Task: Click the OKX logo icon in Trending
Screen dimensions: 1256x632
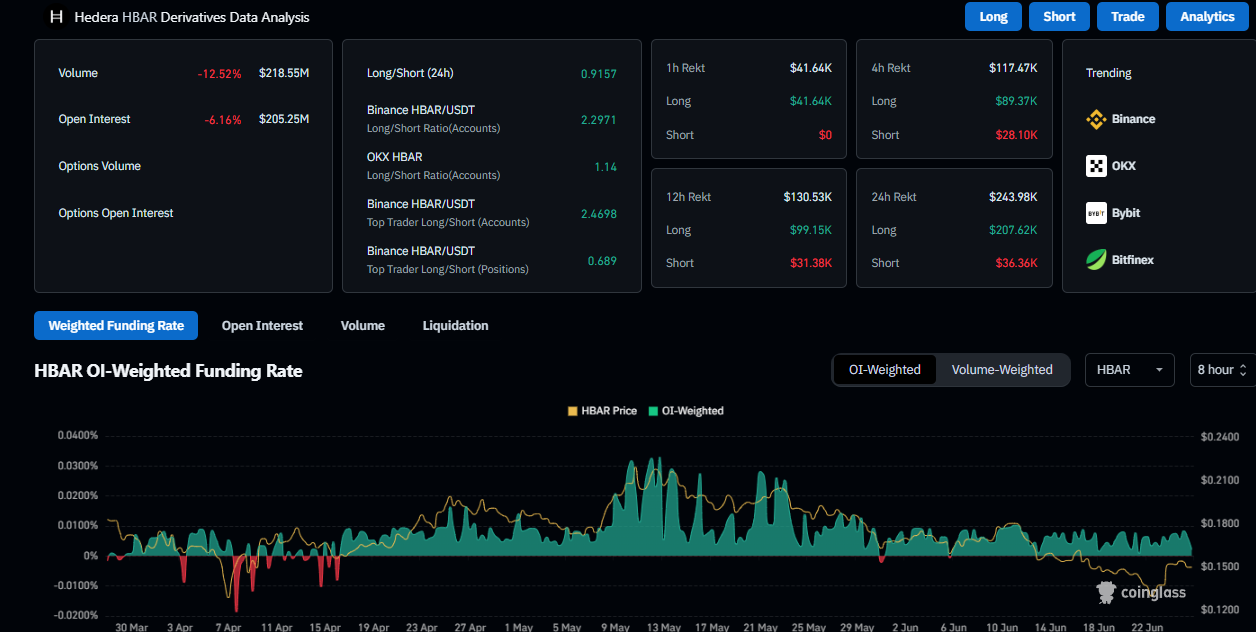Action: [x=1096, y=166]
